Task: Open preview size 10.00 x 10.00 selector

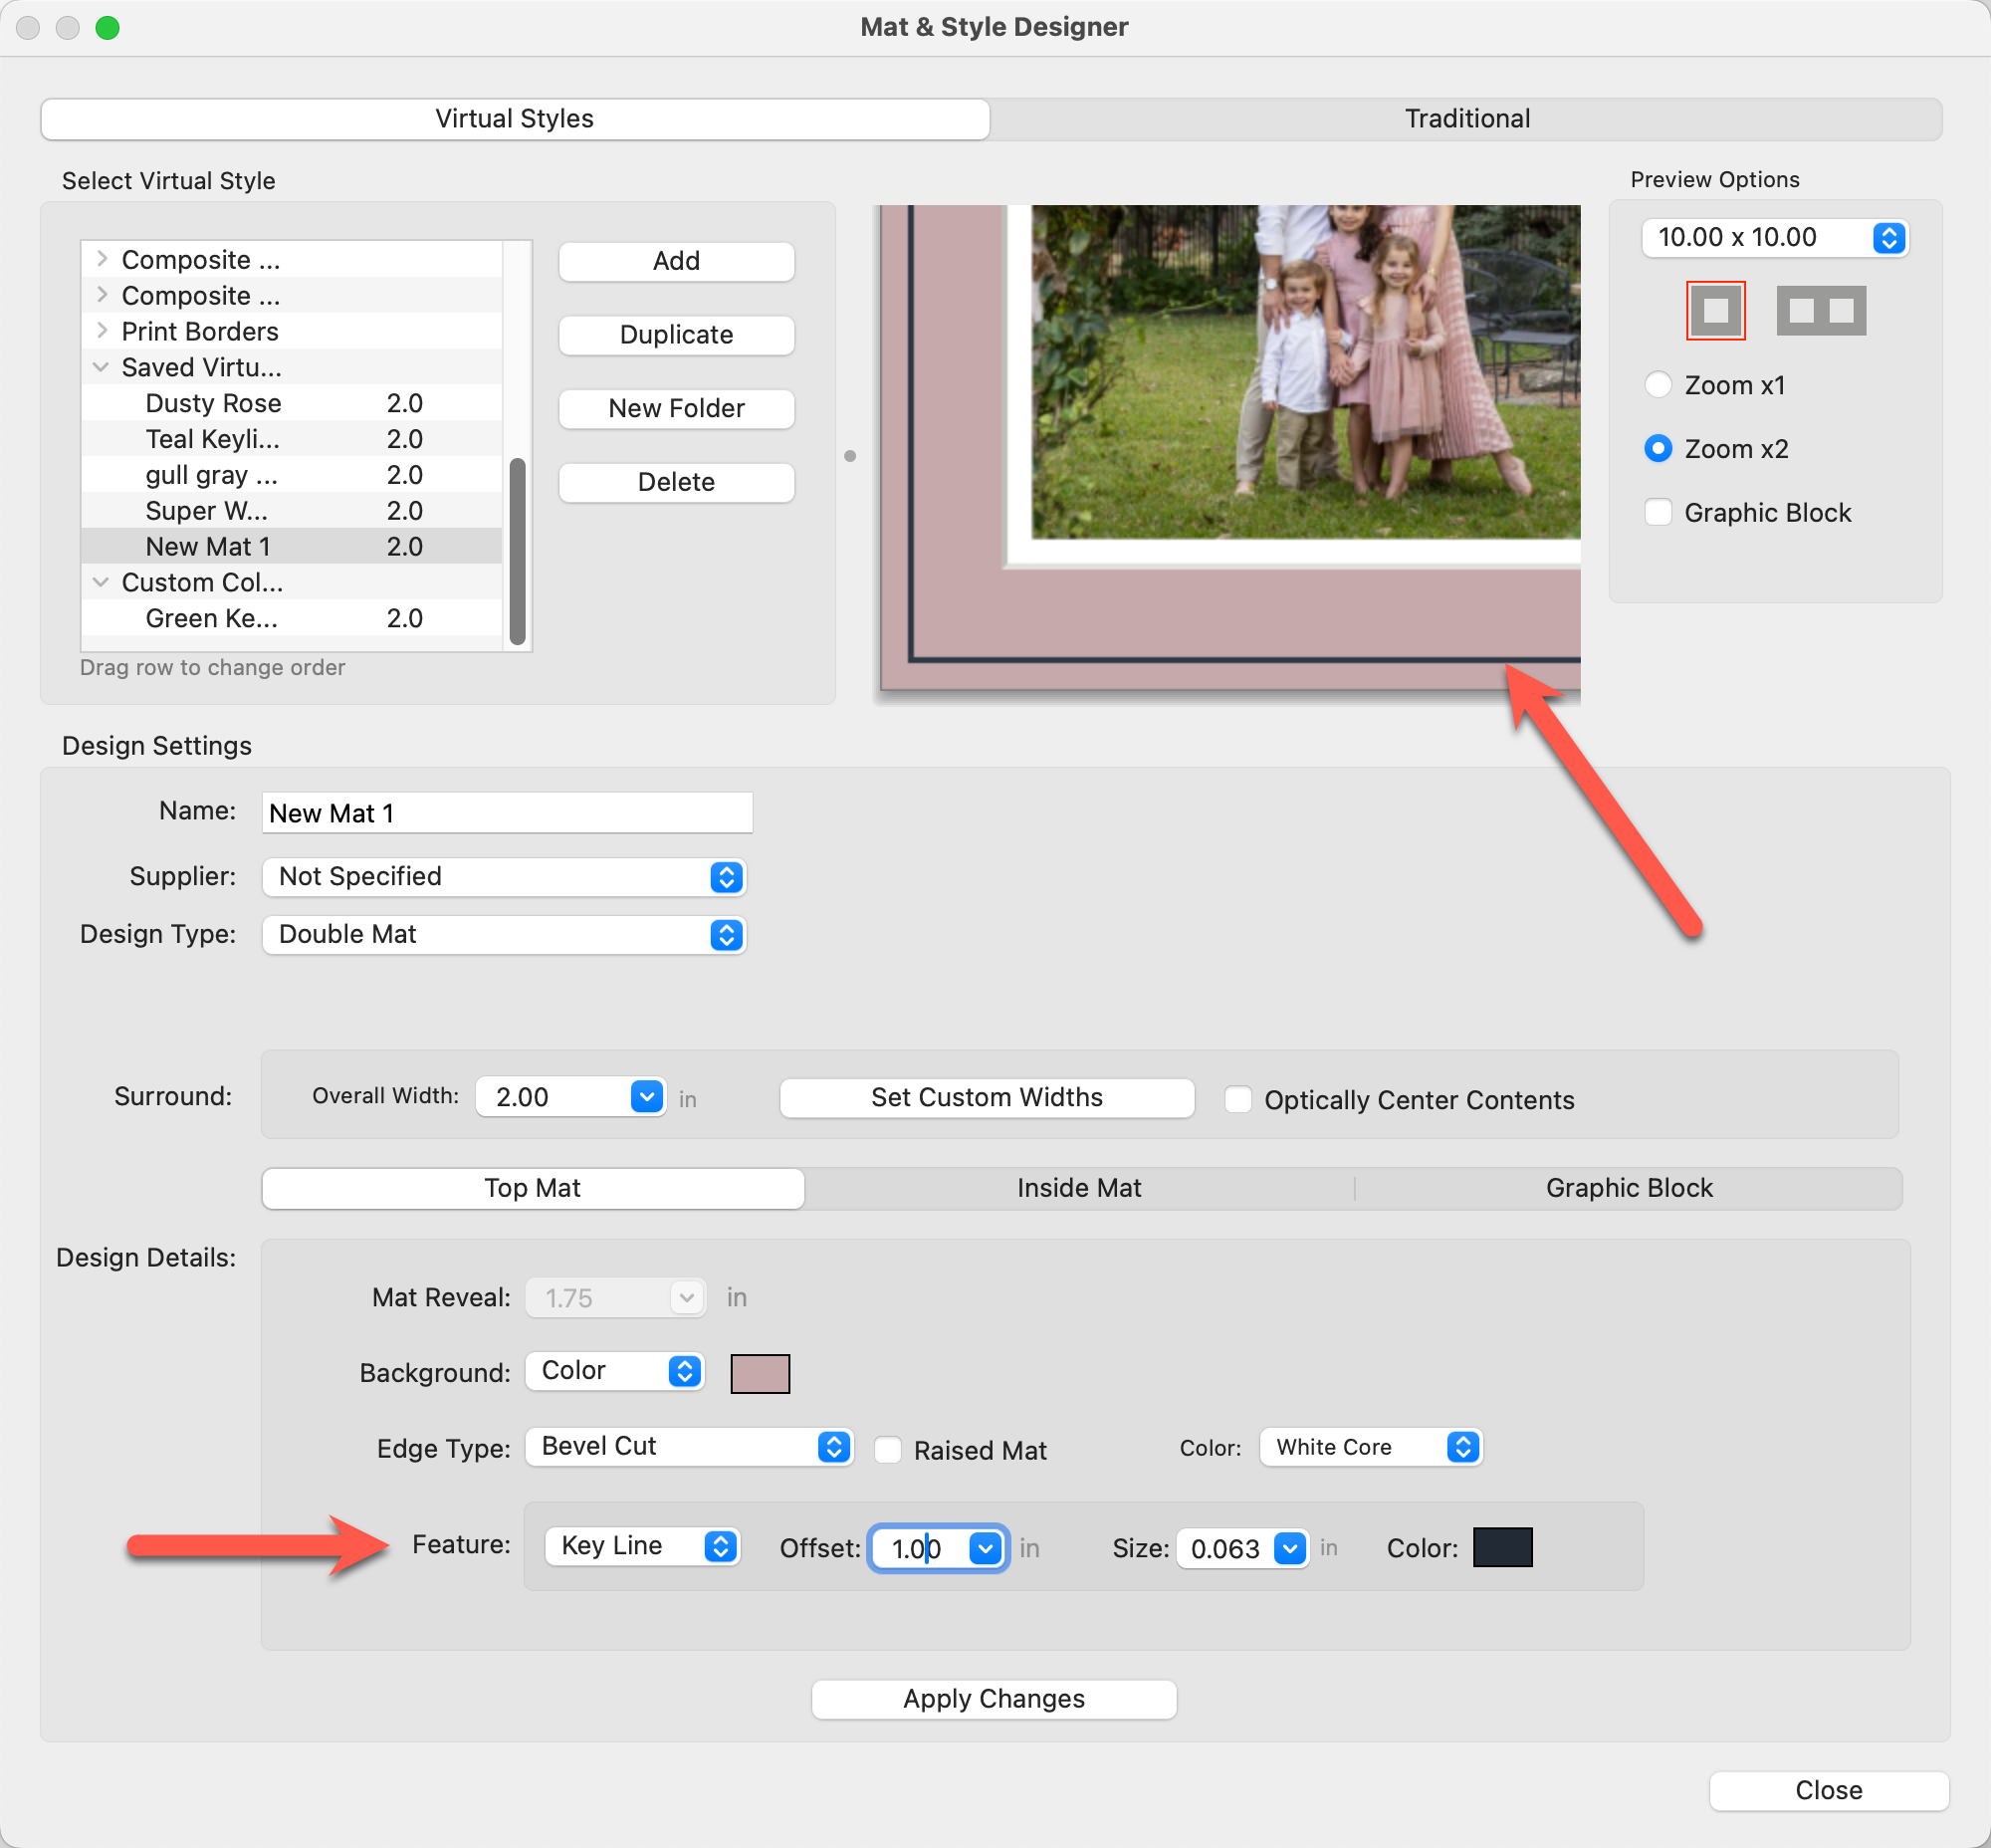Action: [1774, 238]
